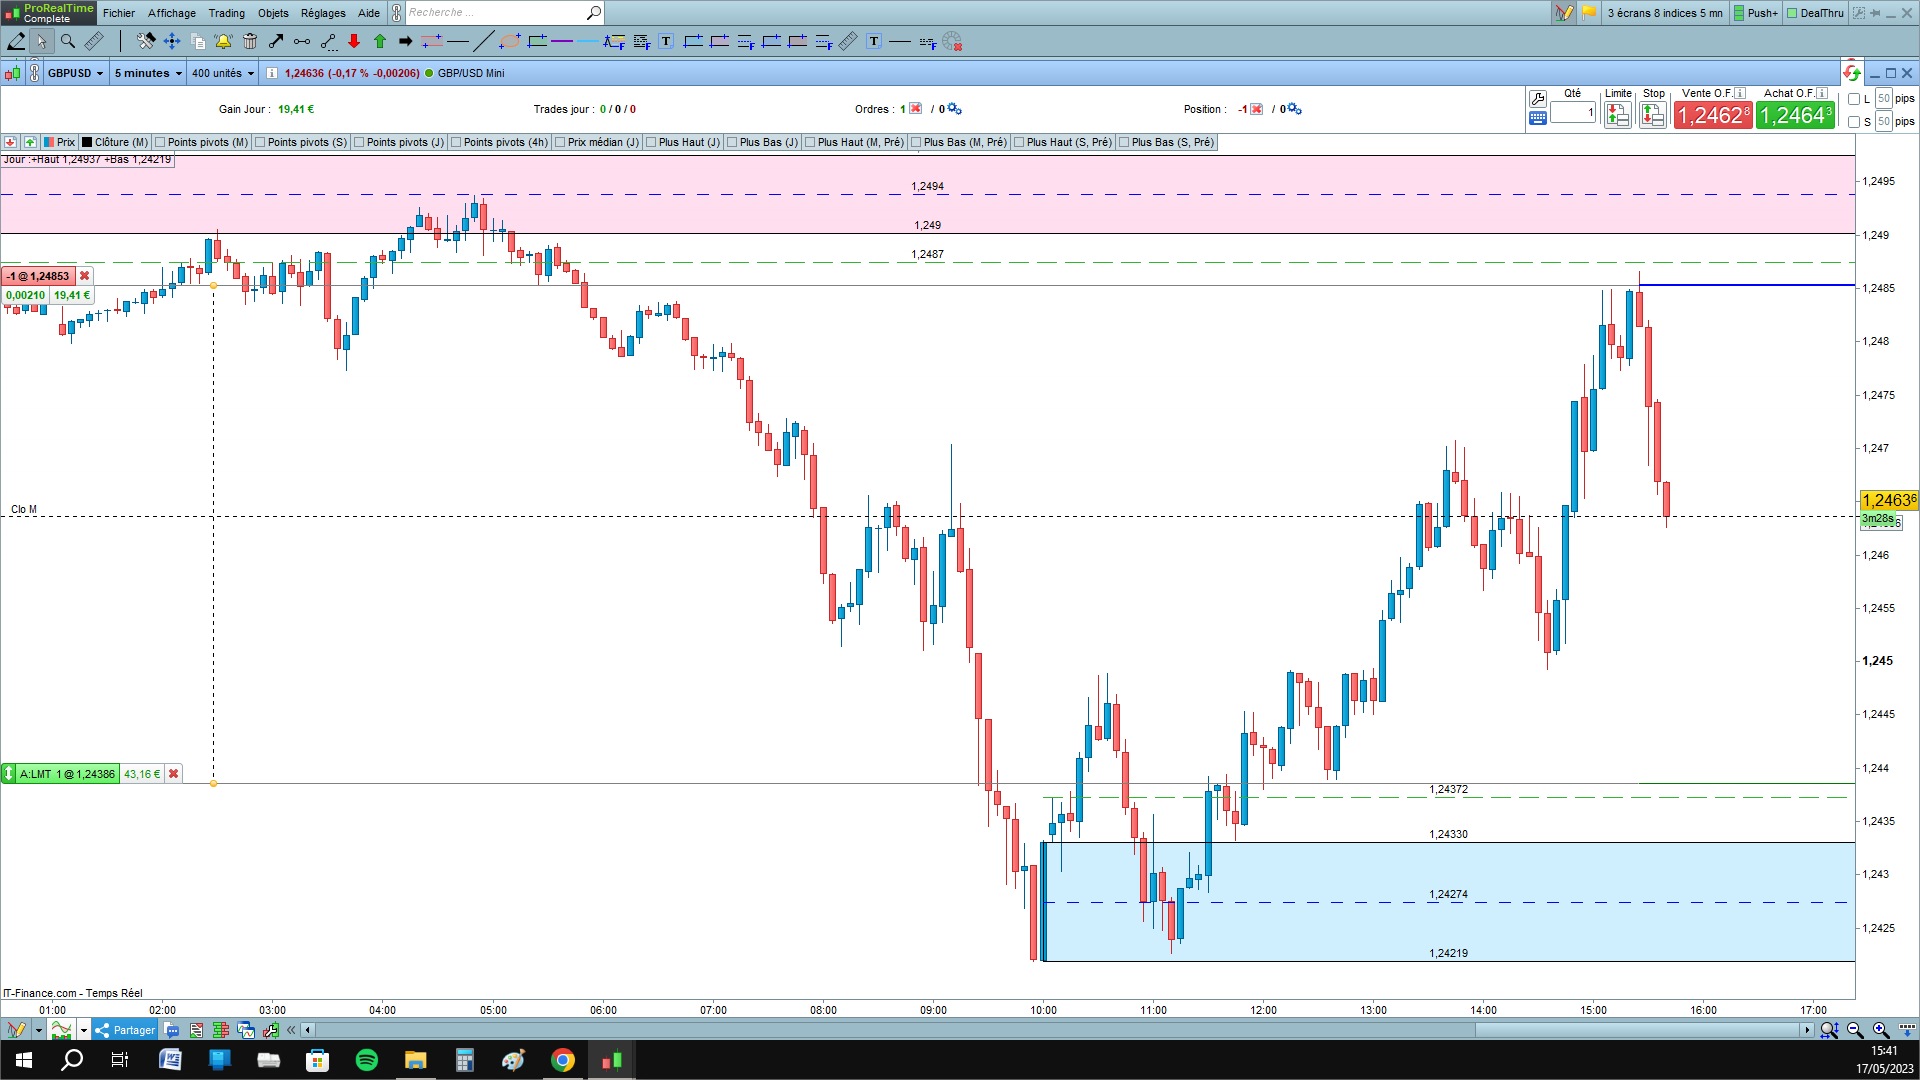Select the magnifier zoom tool
This screenshot has height=1080, width=1920.
click(x=68, y=41)
